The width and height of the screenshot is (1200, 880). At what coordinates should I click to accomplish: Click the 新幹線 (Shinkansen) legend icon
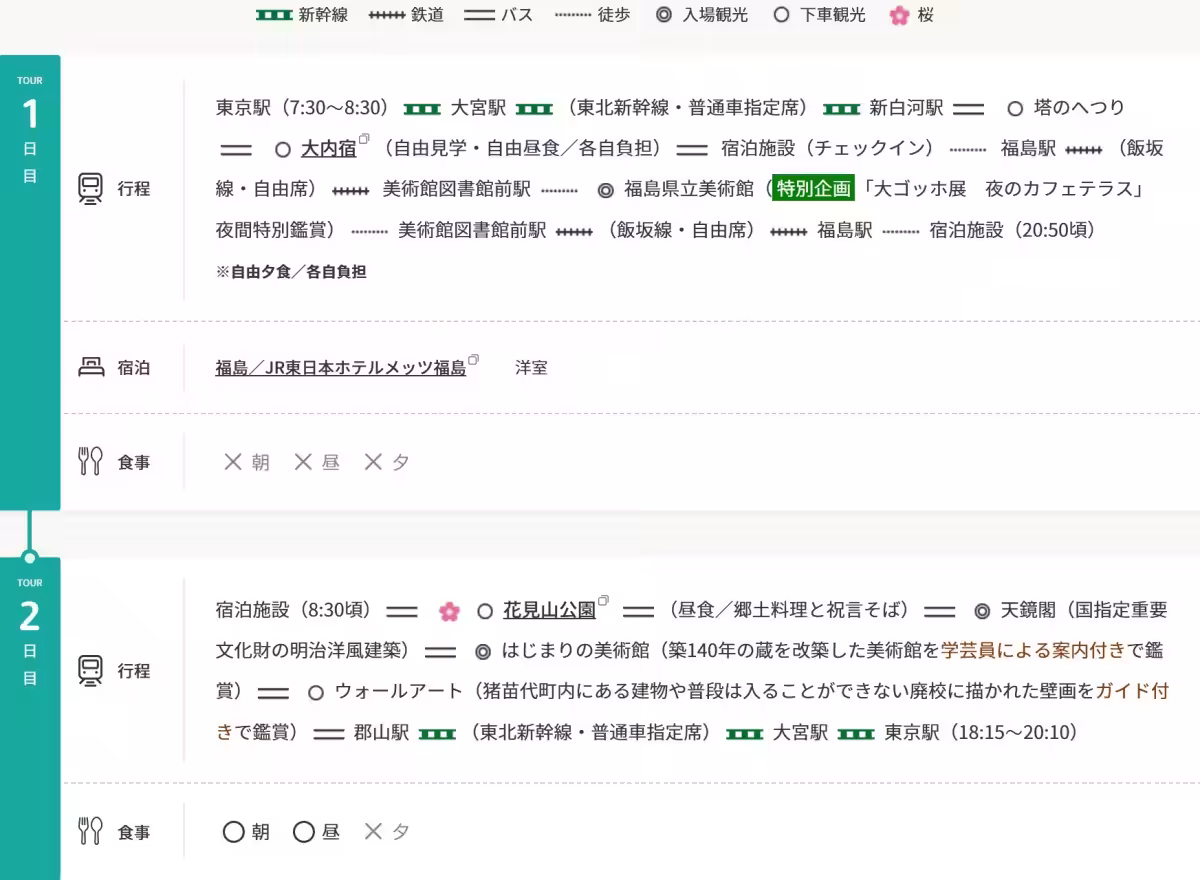click(274, 15)
